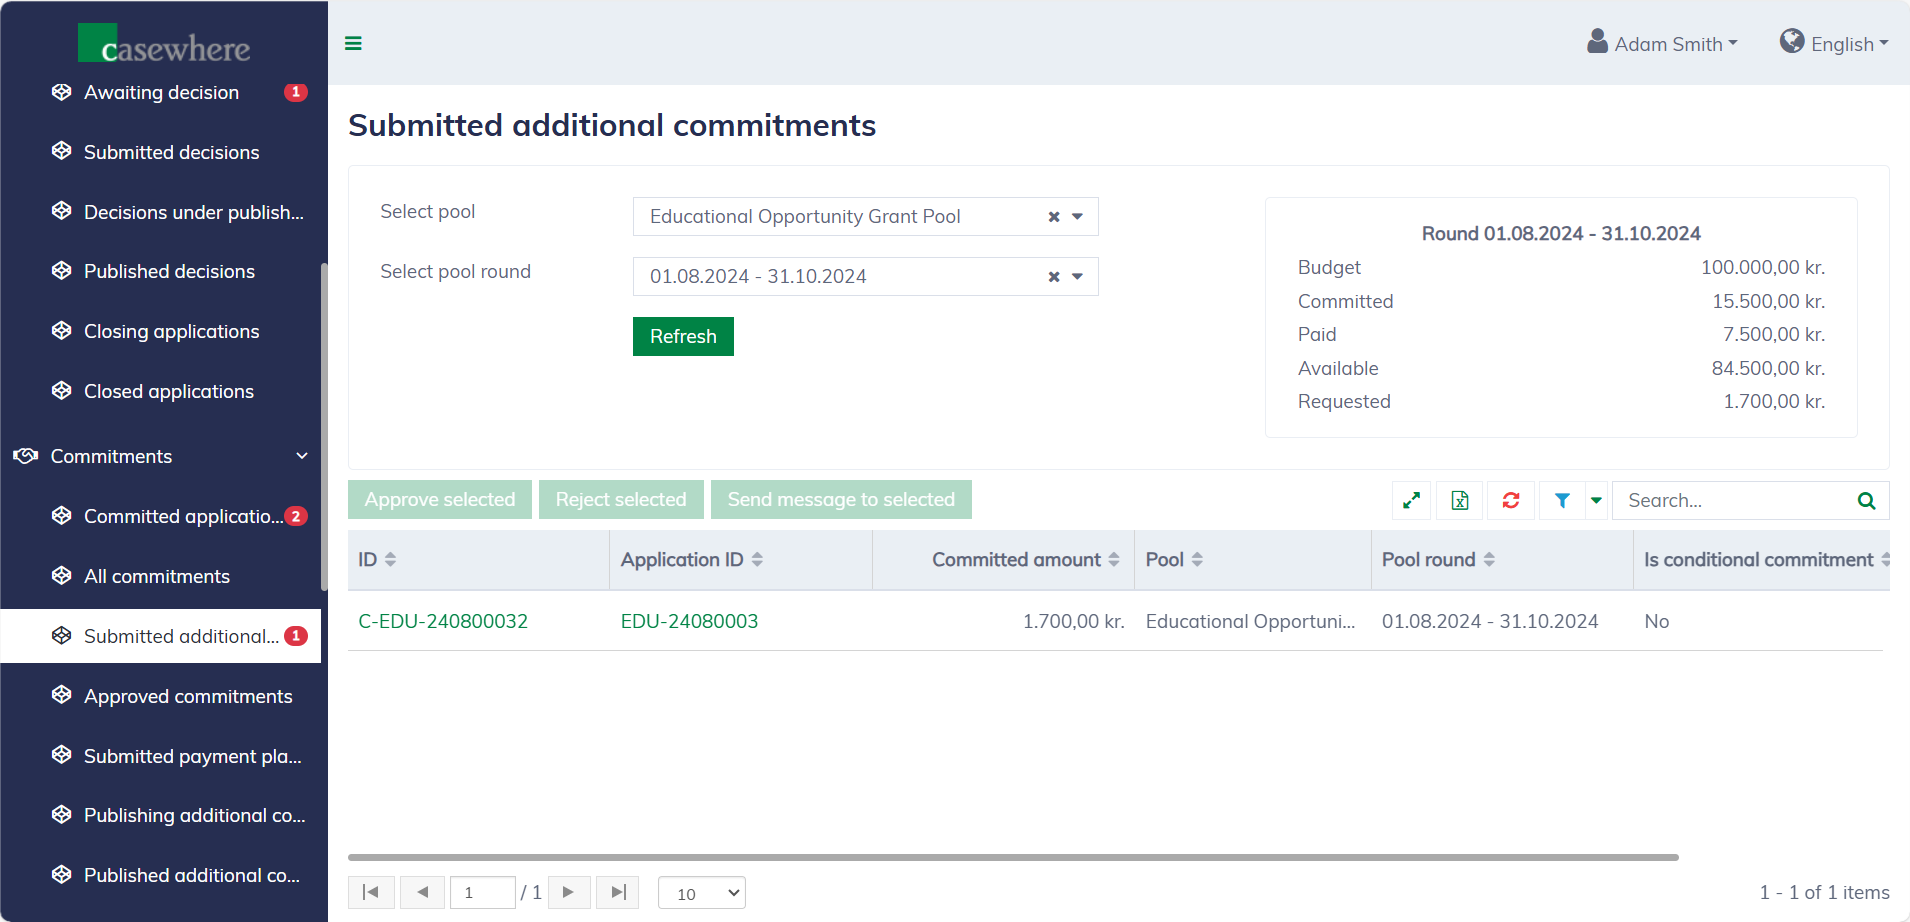
Task: Click the hamburger menu icon
Action: [x=353, y=43]
